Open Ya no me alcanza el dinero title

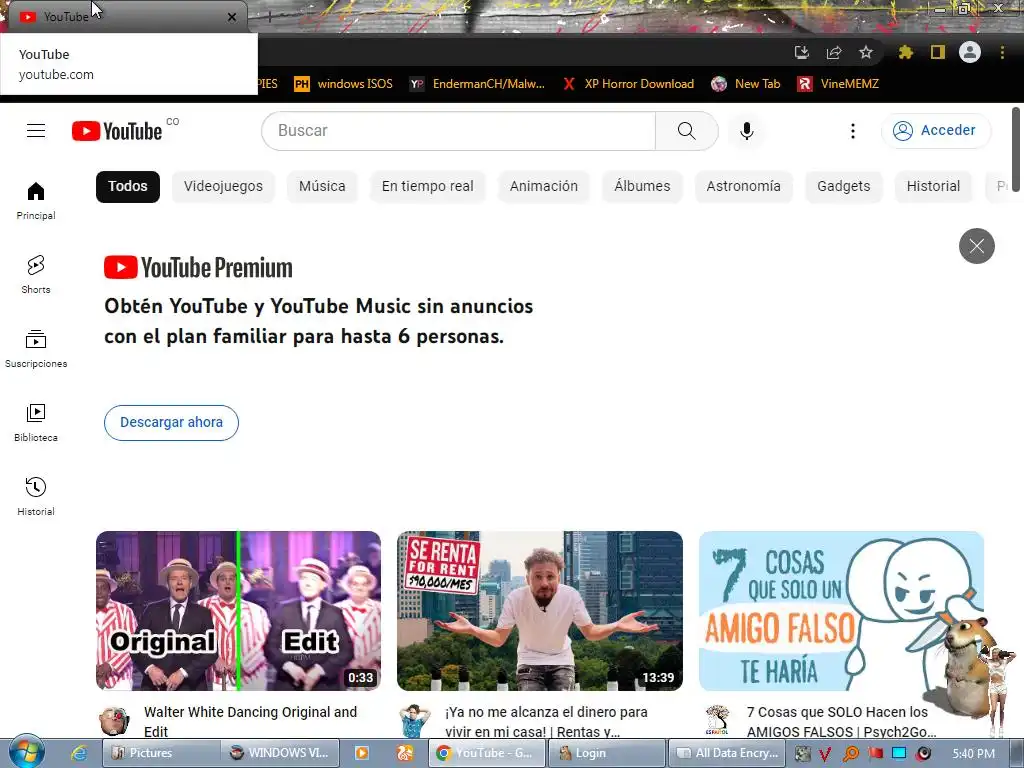546,722
